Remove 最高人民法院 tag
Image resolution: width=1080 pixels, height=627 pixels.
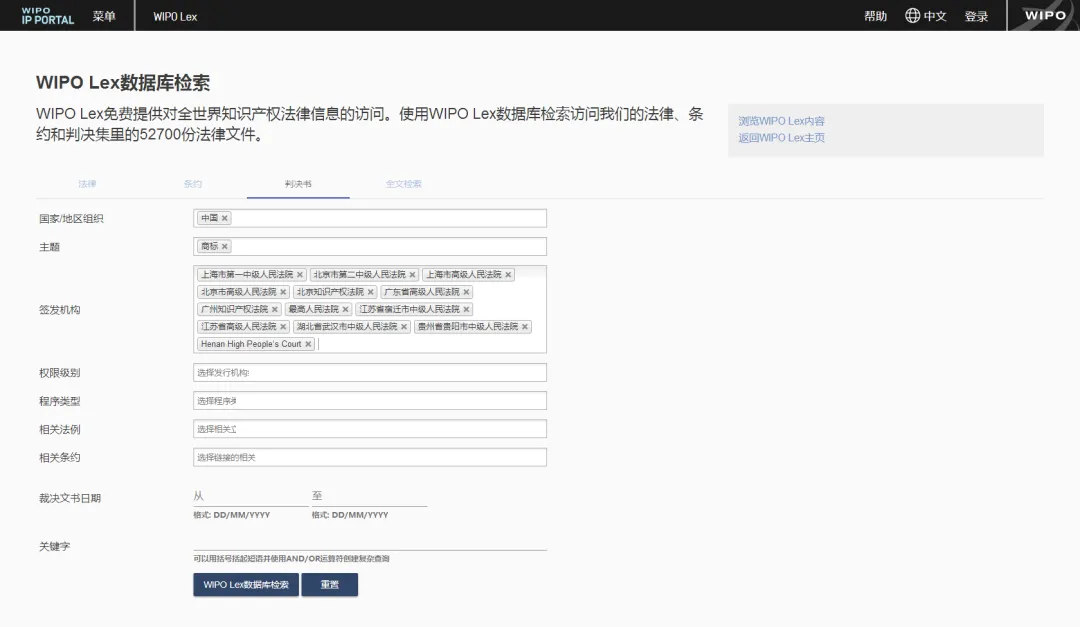(x=346, y=309)
